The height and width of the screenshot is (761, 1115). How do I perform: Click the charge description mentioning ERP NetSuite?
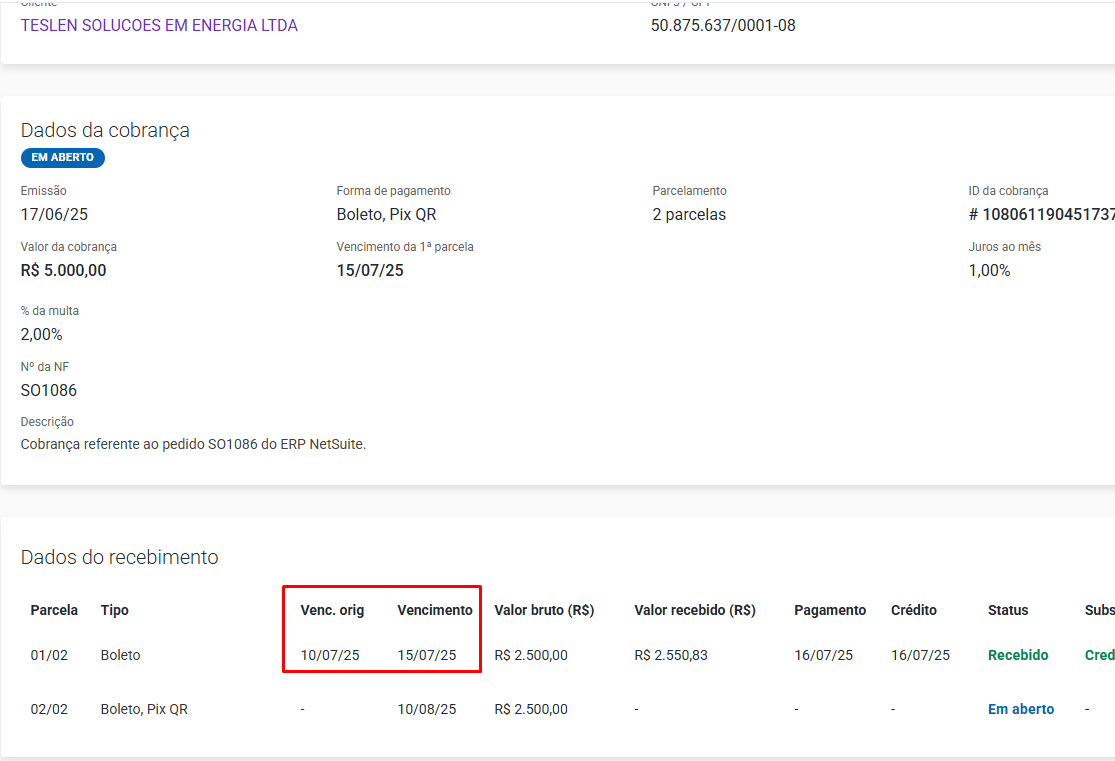(x=193, y=444)
